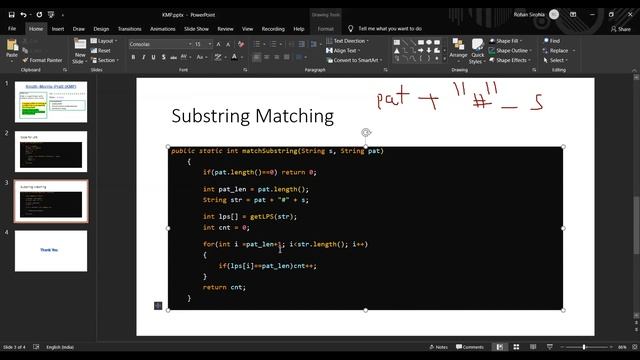Screen dimensions: 640x360
Task: Switch to the Transitions tab
Action: point(129,29)
